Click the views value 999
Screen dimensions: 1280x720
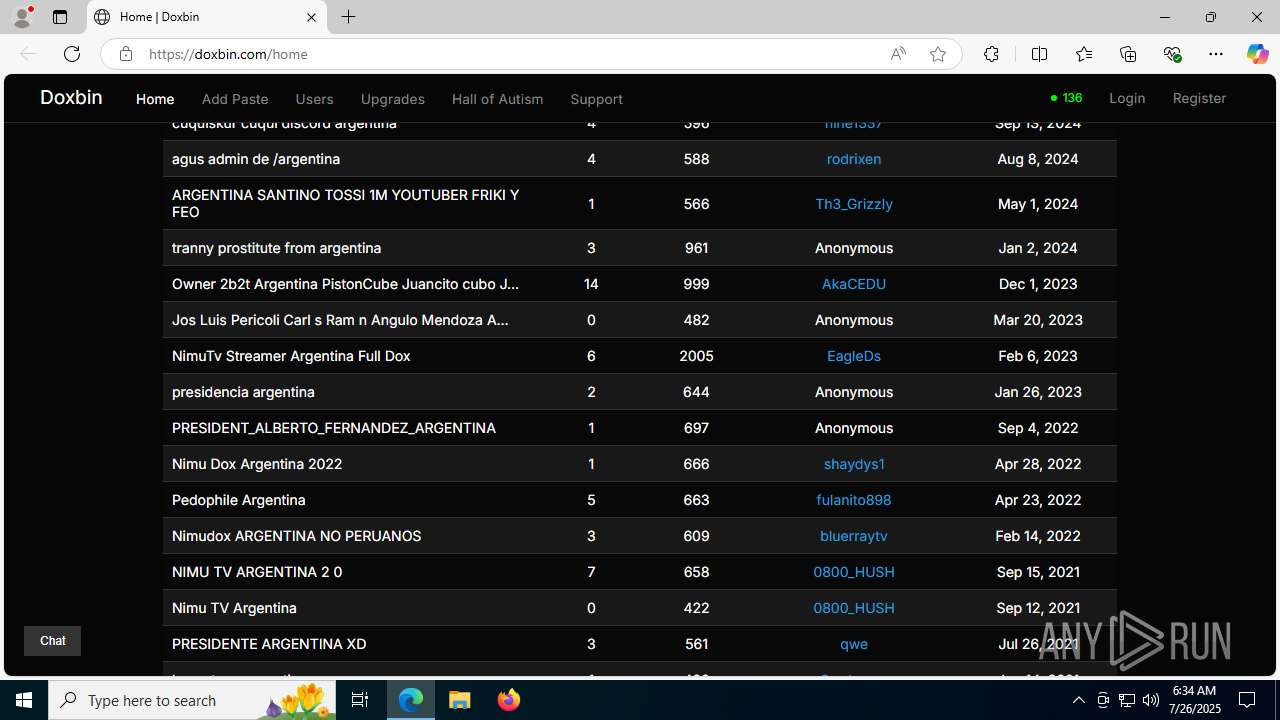pos(696,284)
